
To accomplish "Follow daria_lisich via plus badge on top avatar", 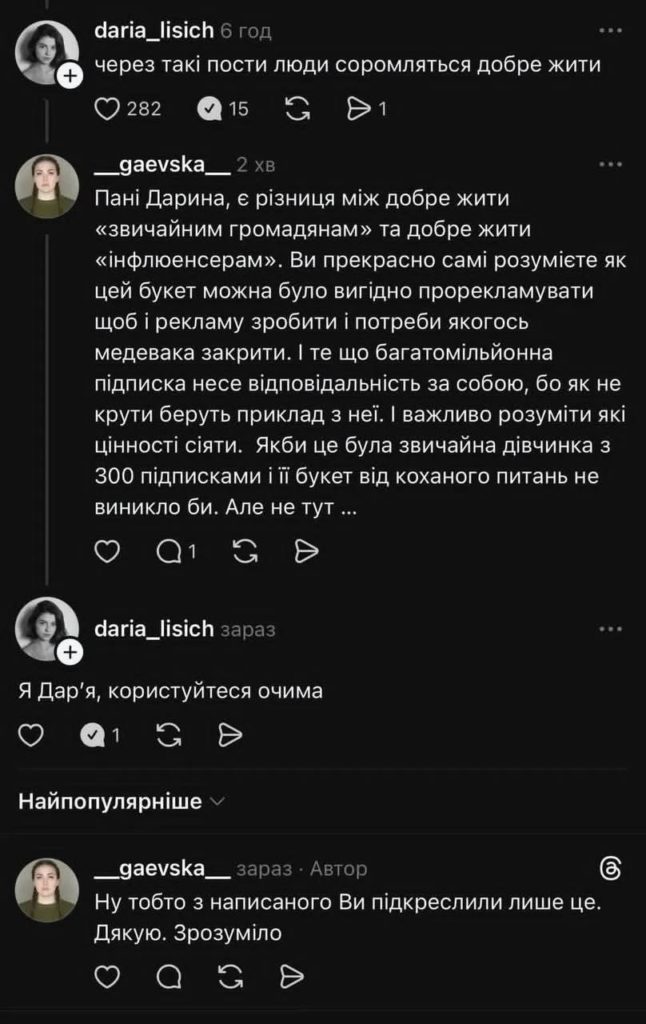I will [68, 77].
